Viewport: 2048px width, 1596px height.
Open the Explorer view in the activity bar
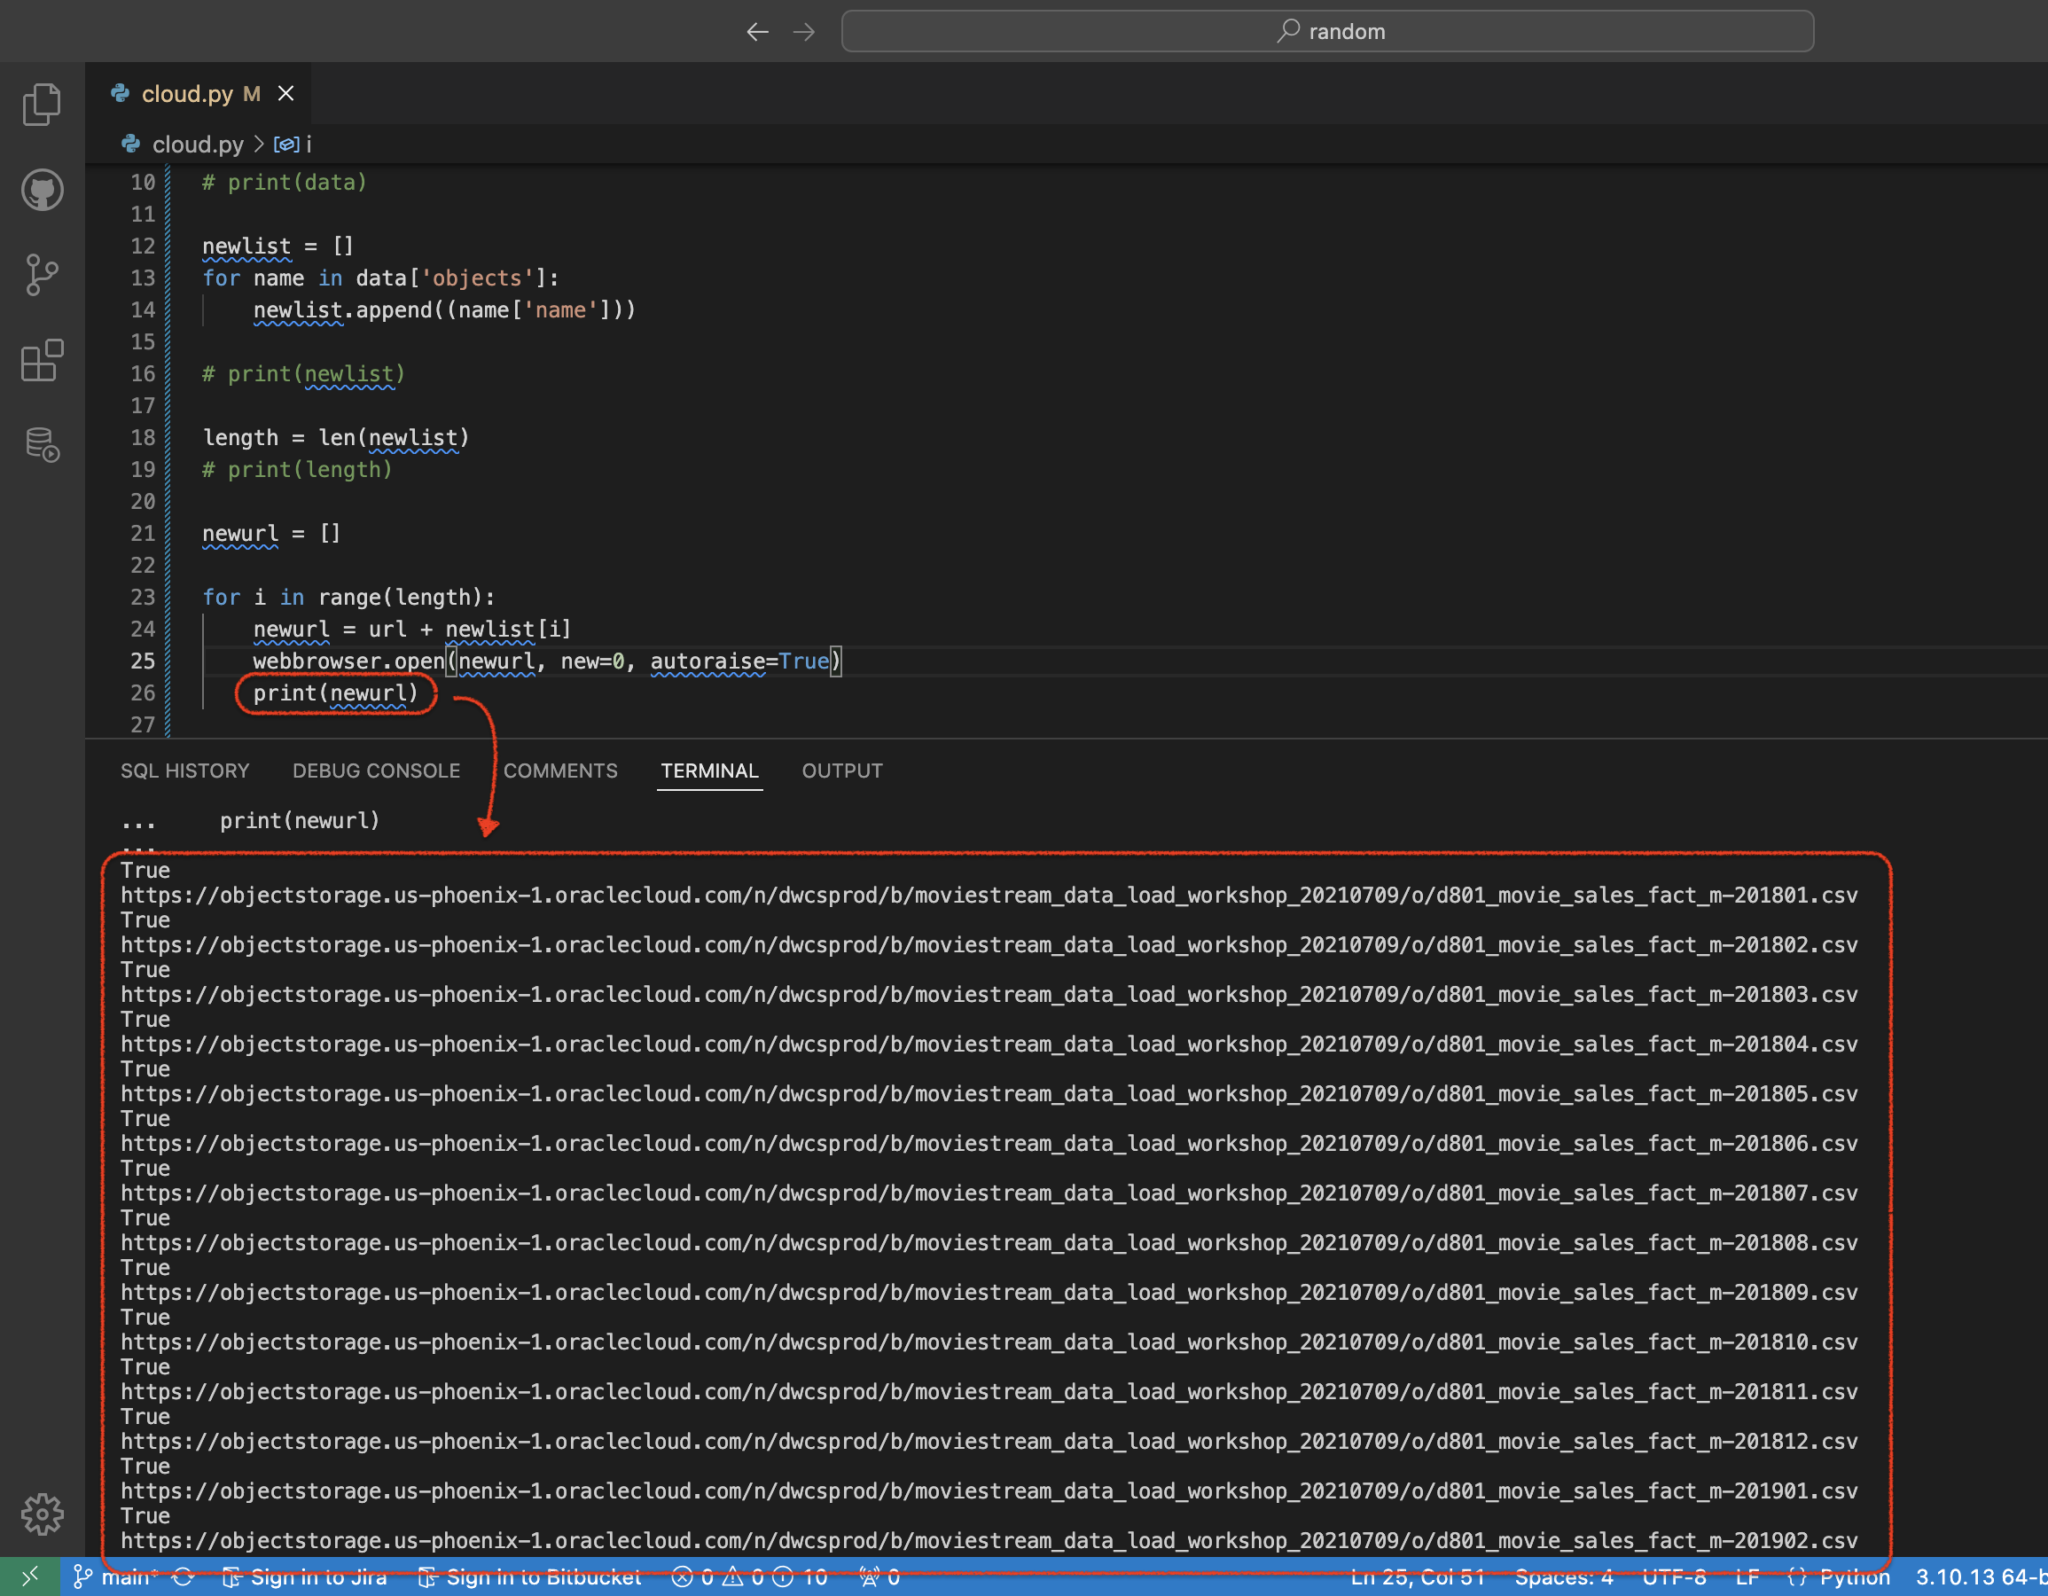tap(41, 103)
